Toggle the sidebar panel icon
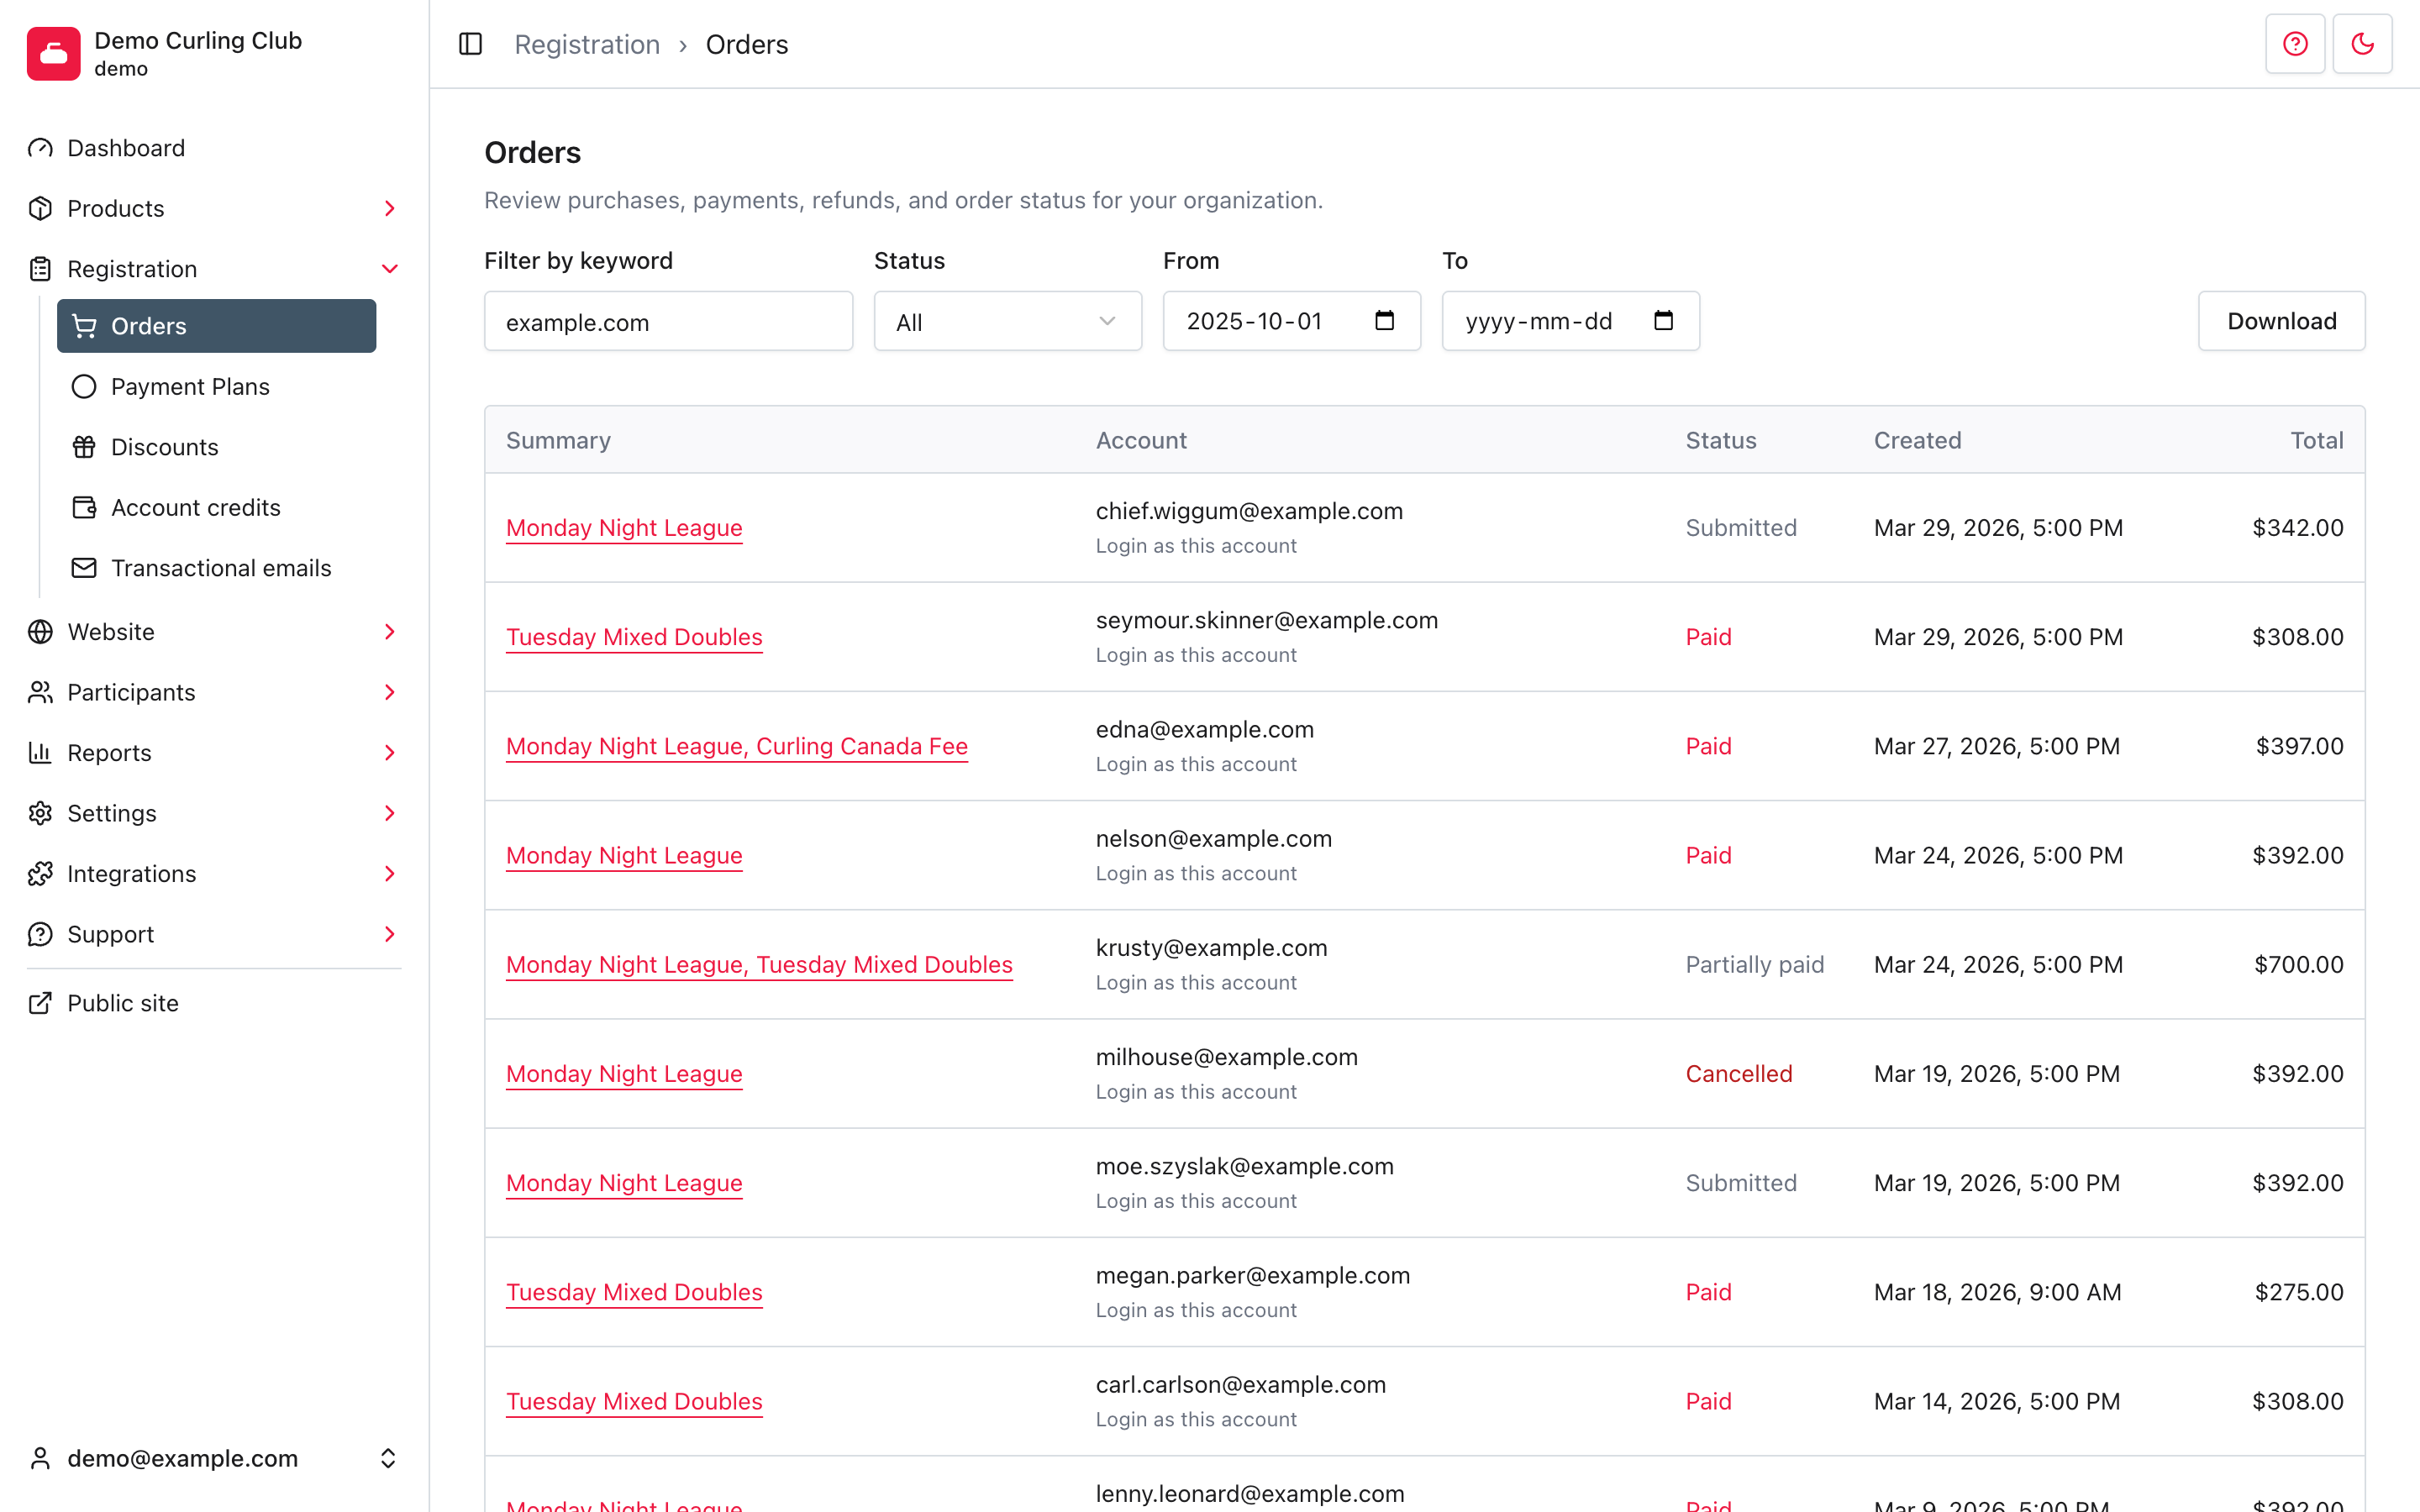 [x=470, y=44]
